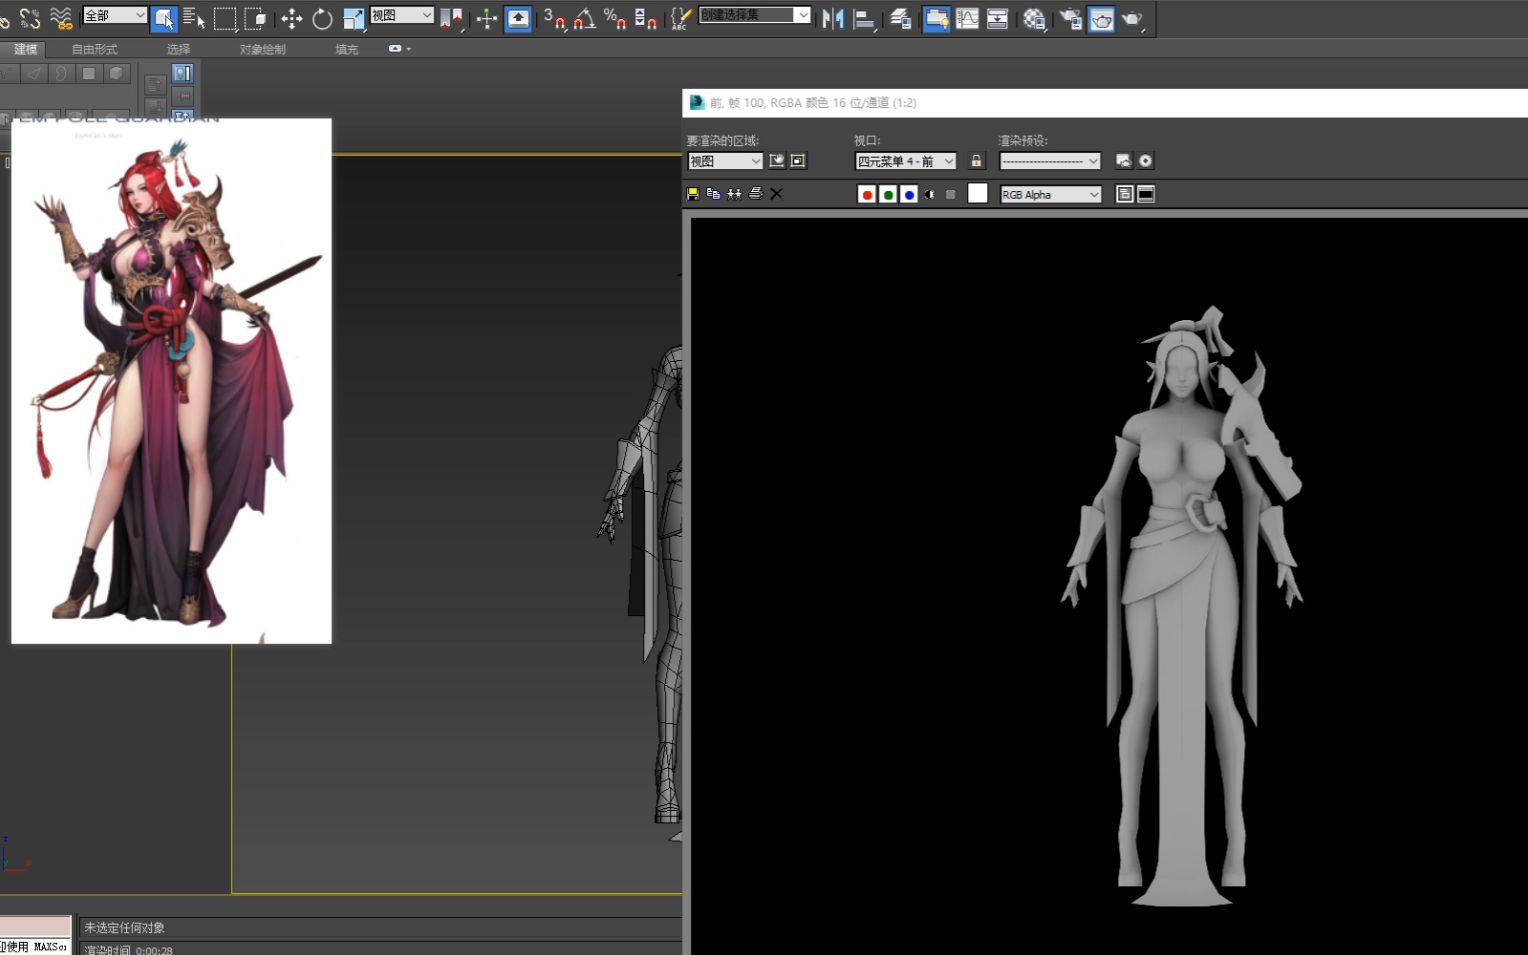Click the Unlink Selection chain icon
Image resolution: width=1528 pixels, height=955 pixels.
pos(30,18)
